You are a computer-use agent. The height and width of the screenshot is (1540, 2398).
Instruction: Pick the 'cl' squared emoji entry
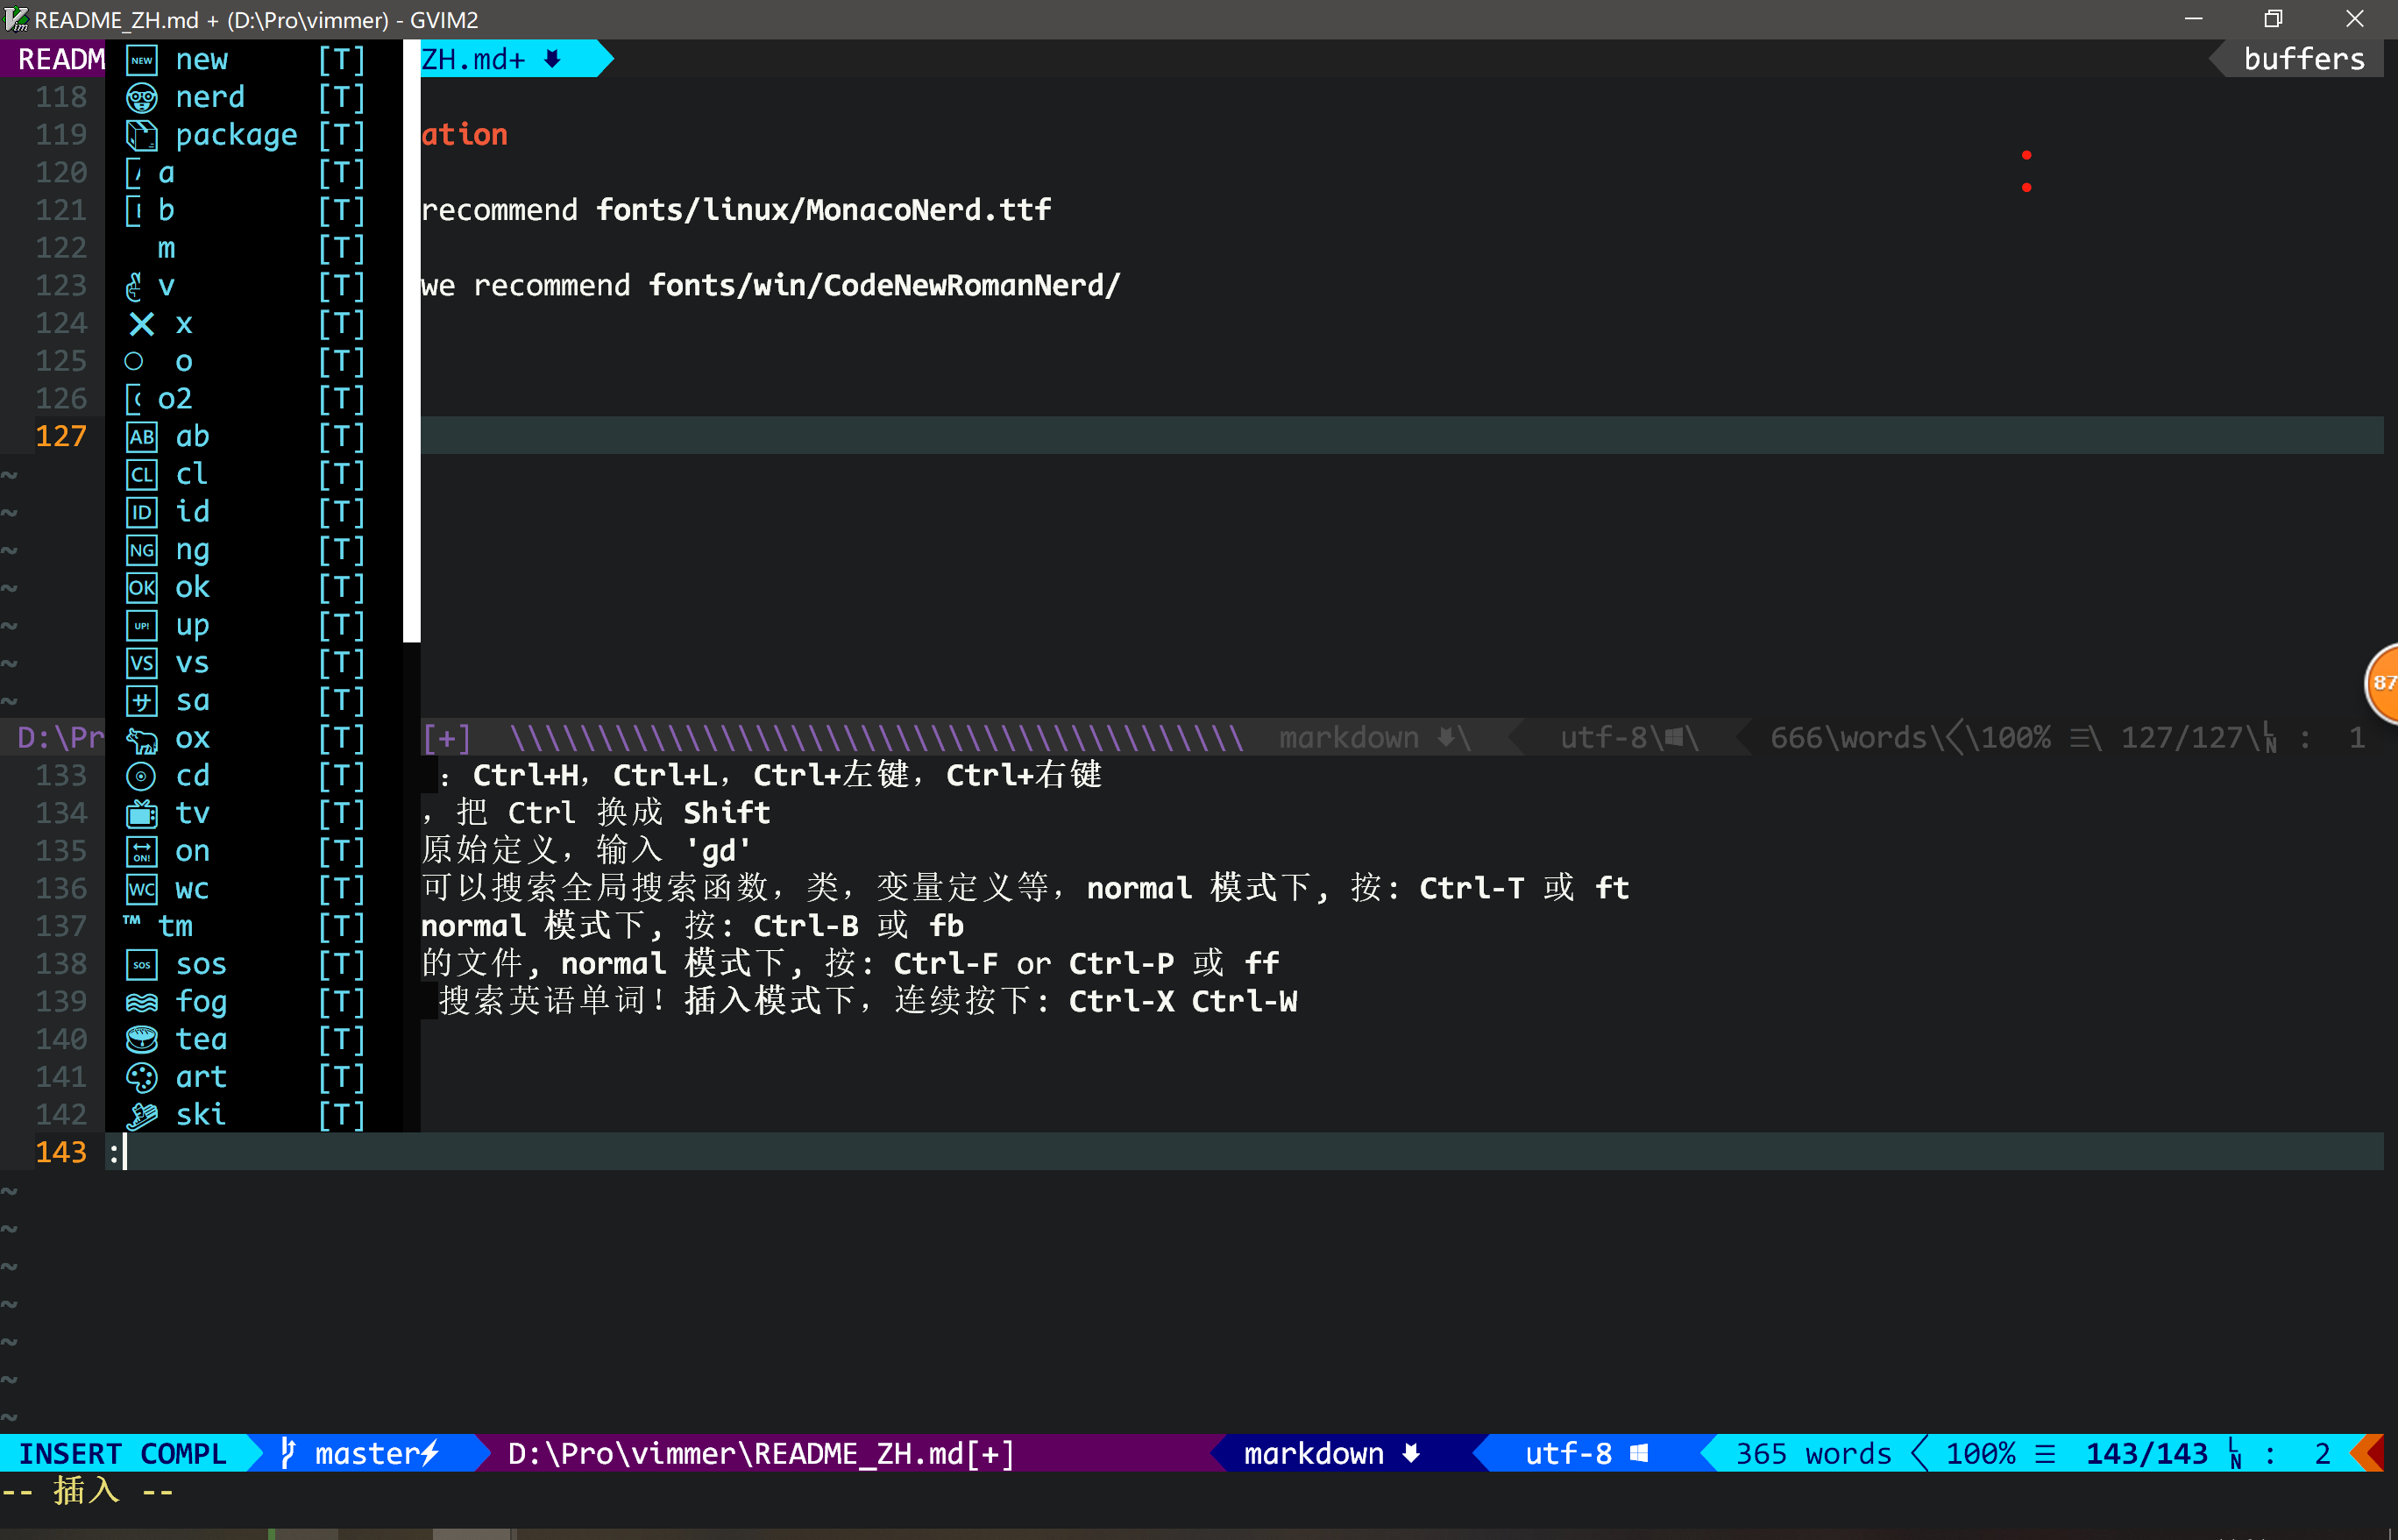click(x=254, y=475)
